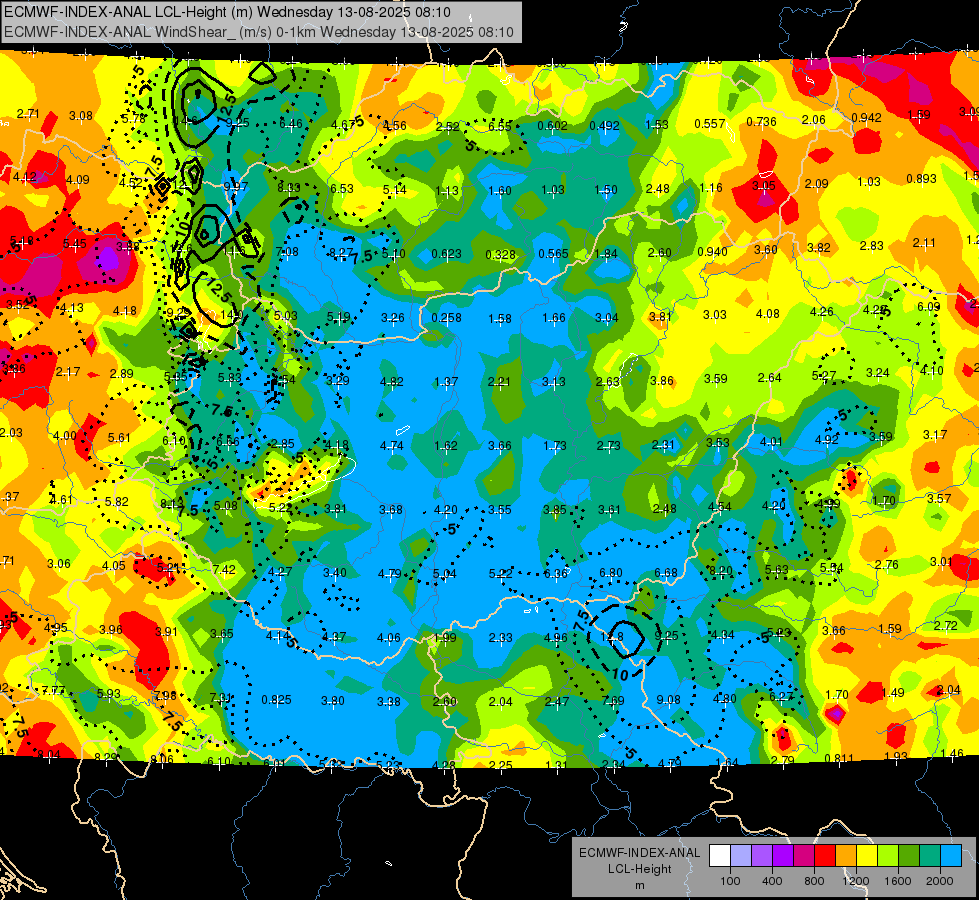Click the wind shear value 5.93

pyautogui.click(x=109, y=693)
